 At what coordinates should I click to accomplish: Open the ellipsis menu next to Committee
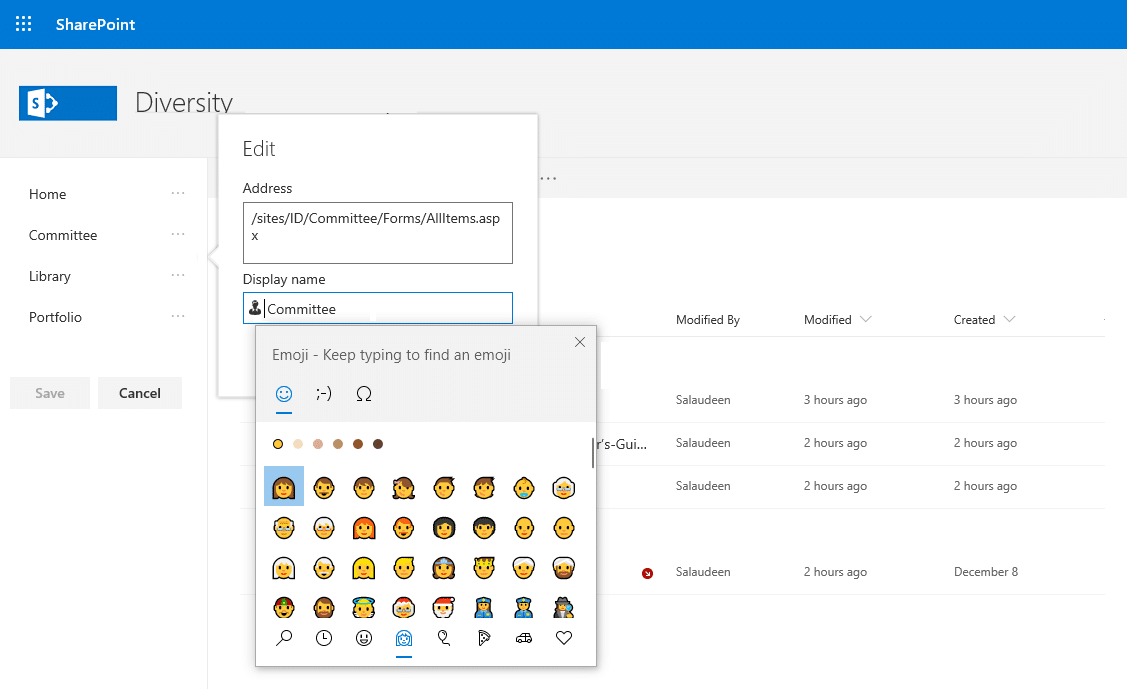point(178,234)
